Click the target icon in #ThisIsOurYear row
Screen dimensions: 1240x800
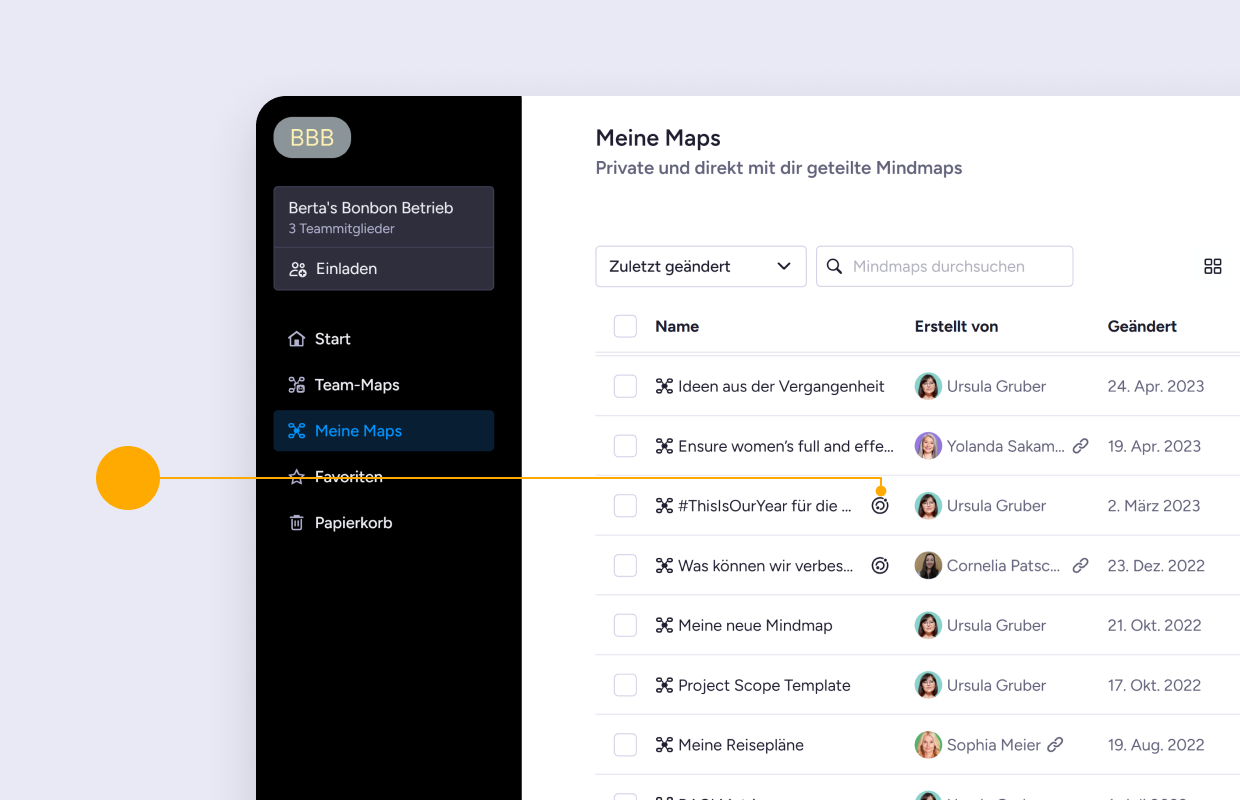tap(880, 506)
